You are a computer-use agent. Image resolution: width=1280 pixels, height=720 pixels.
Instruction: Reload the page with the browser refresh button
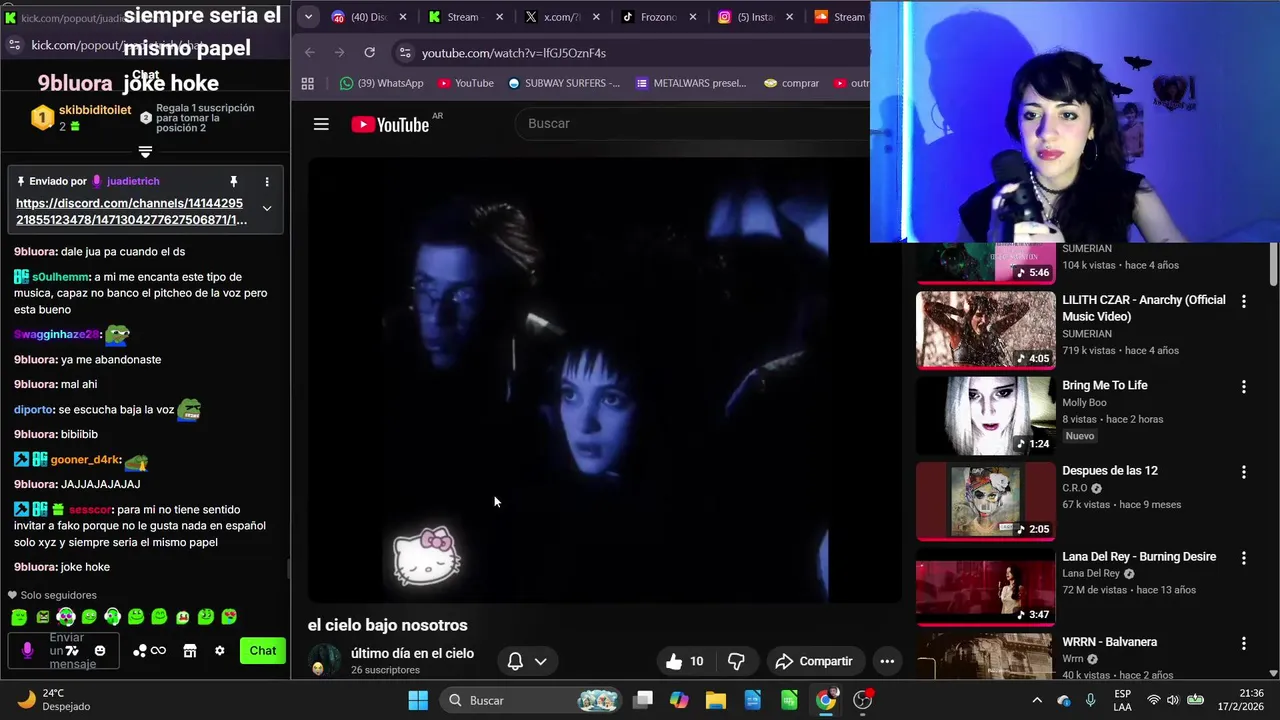coord(370,52)
